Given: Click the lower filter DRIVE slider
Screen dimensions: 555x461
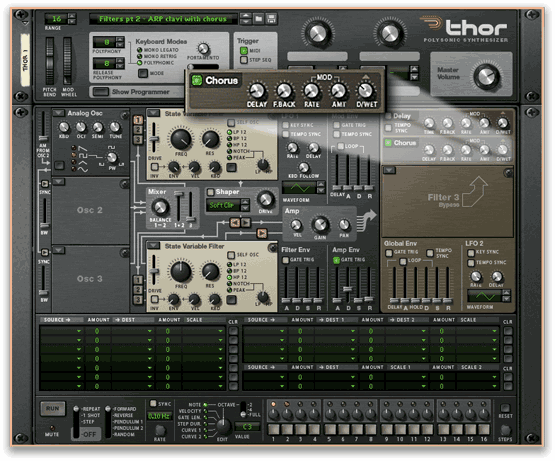Looking at the screenshot, I should [154, 272].
